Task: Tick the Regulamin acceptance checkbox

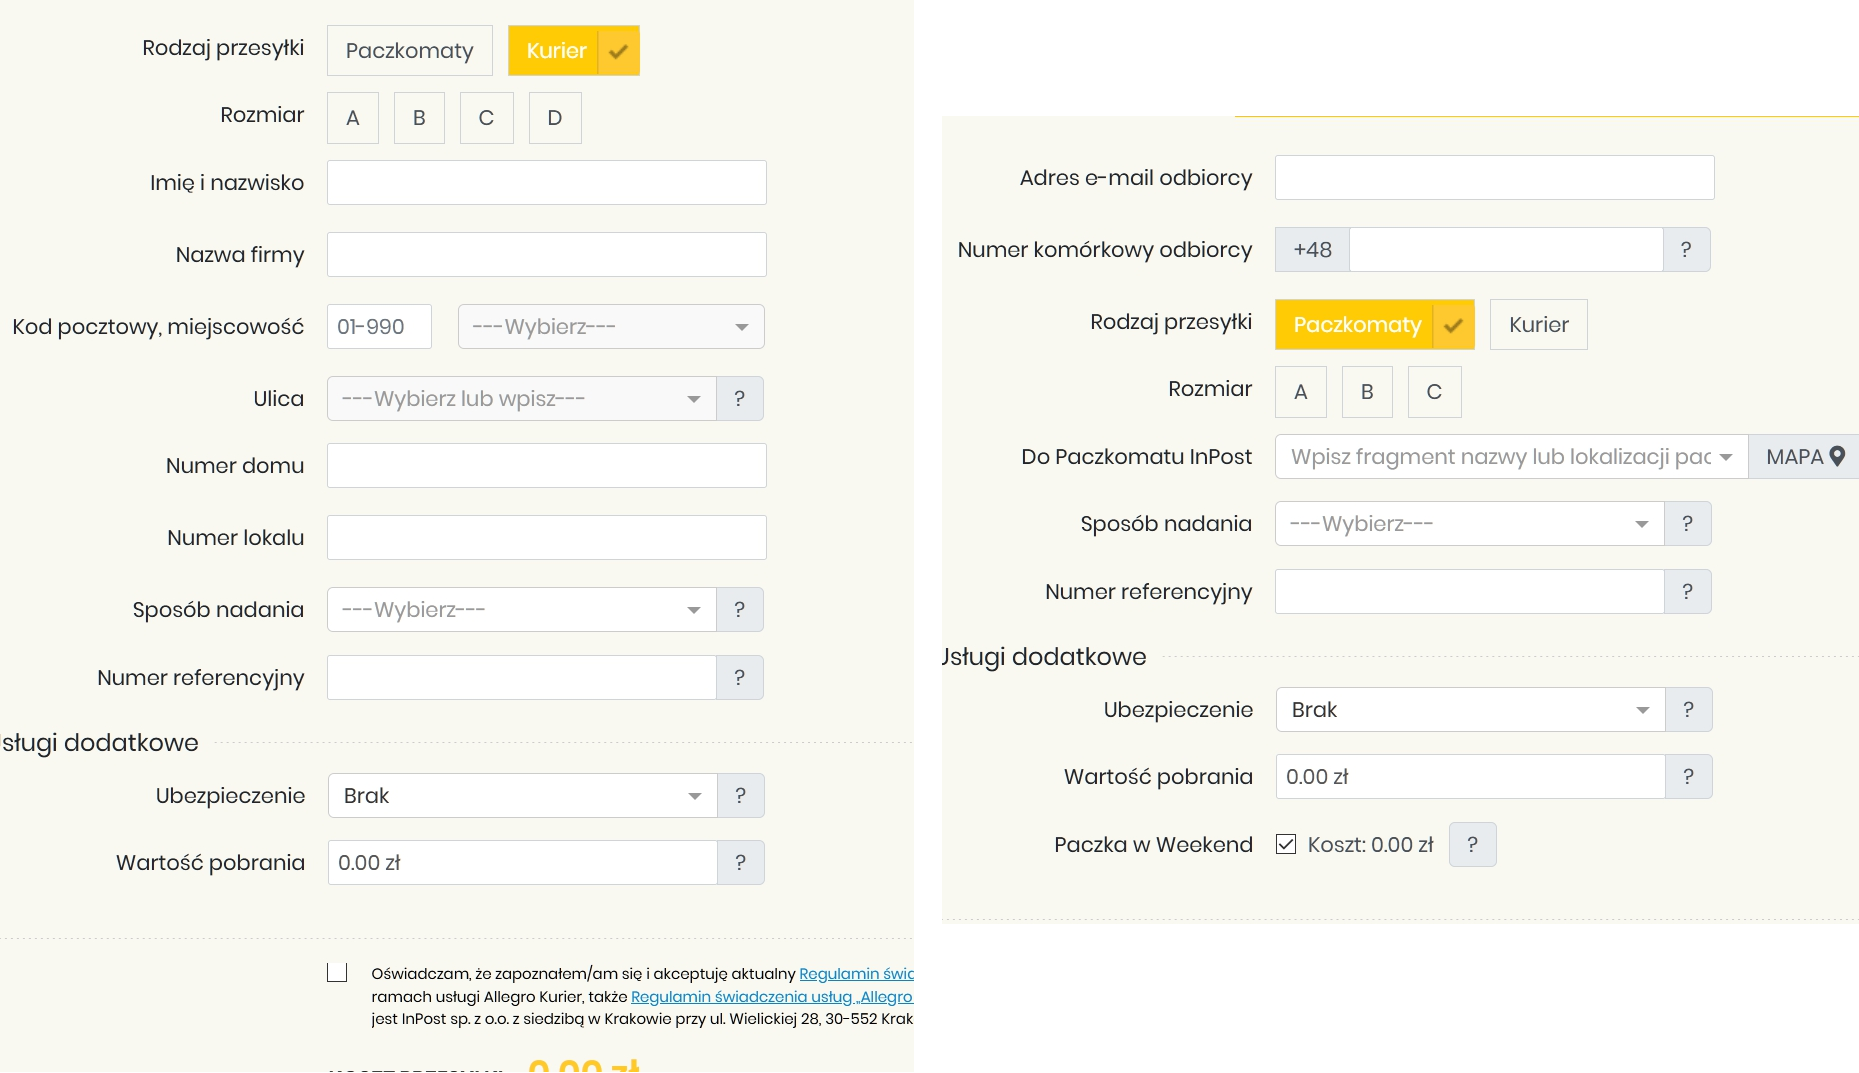Action: 337,973
